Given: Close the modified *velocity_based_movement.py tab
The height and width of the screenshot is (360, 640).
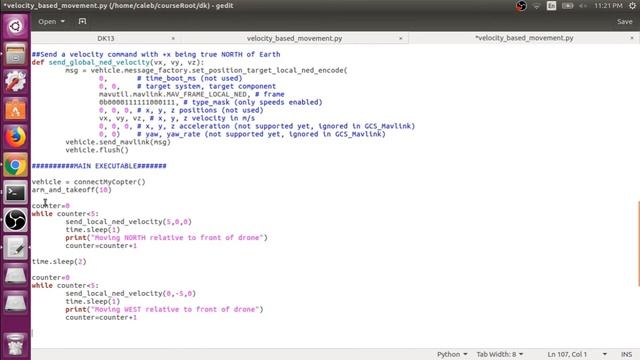Looking at the screenshot, I should 631,38.
